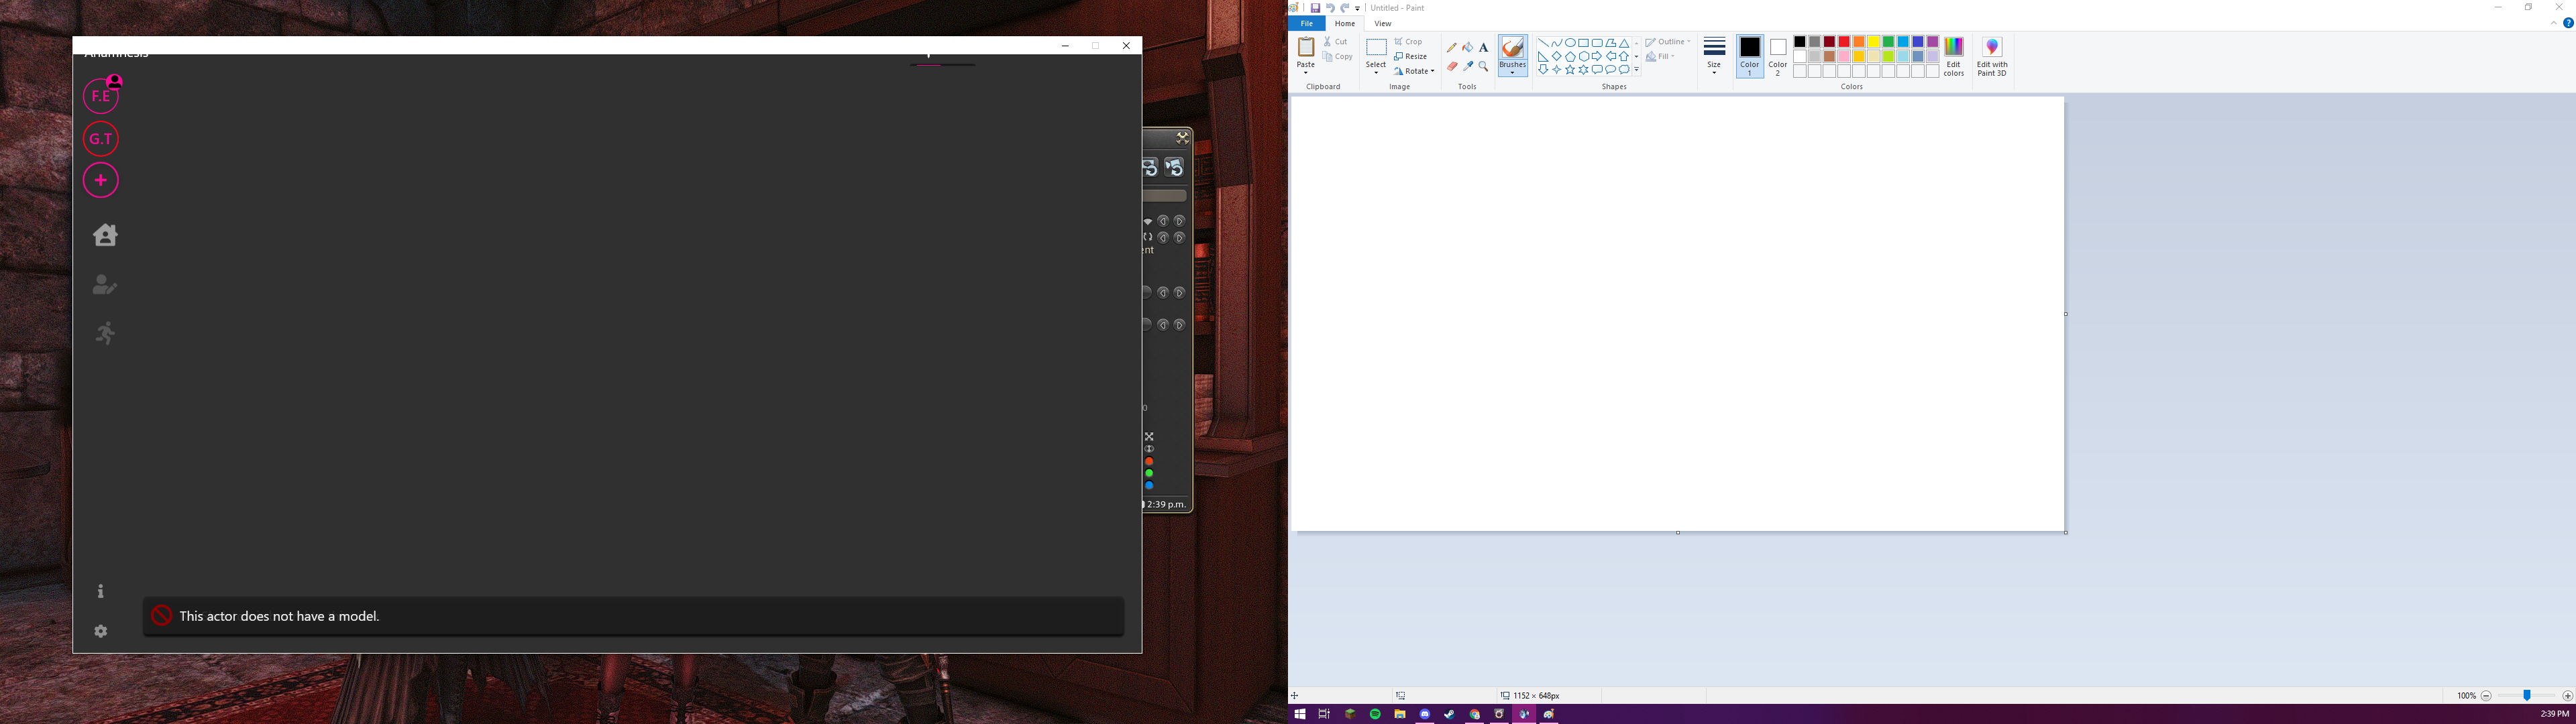Pick the yellow color in palette

click(x=1874, y=42)
